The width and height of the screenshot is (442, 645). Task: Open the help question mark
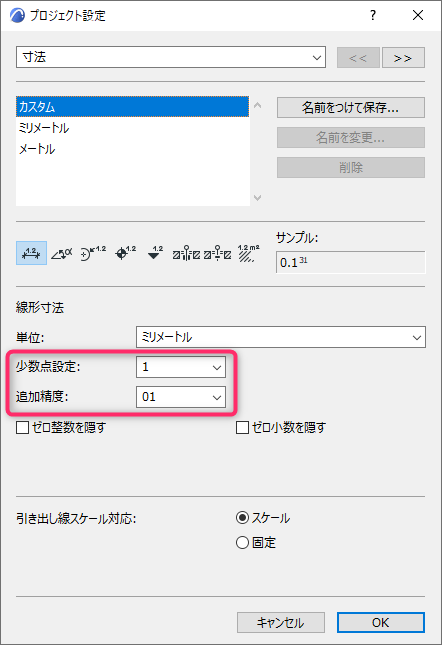coord(373,16)
